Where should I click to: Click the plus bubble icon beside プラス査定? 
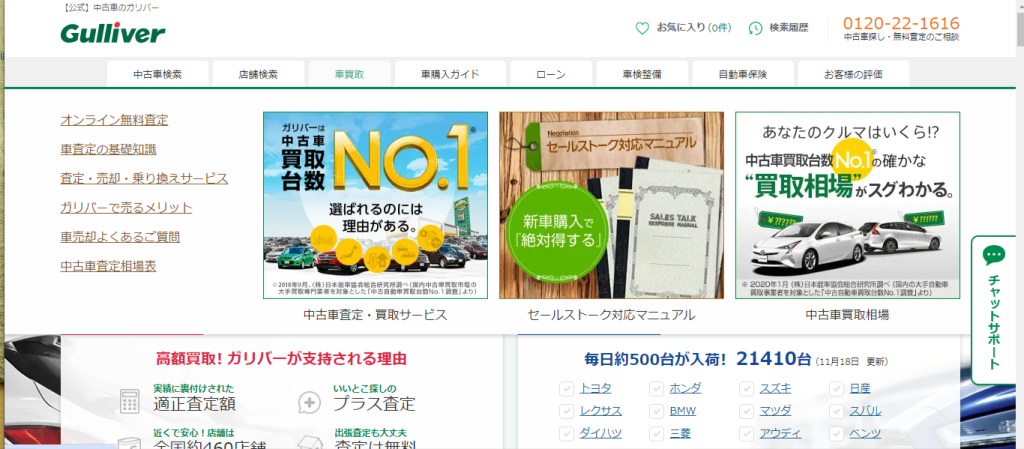click(x=309, y=403)
